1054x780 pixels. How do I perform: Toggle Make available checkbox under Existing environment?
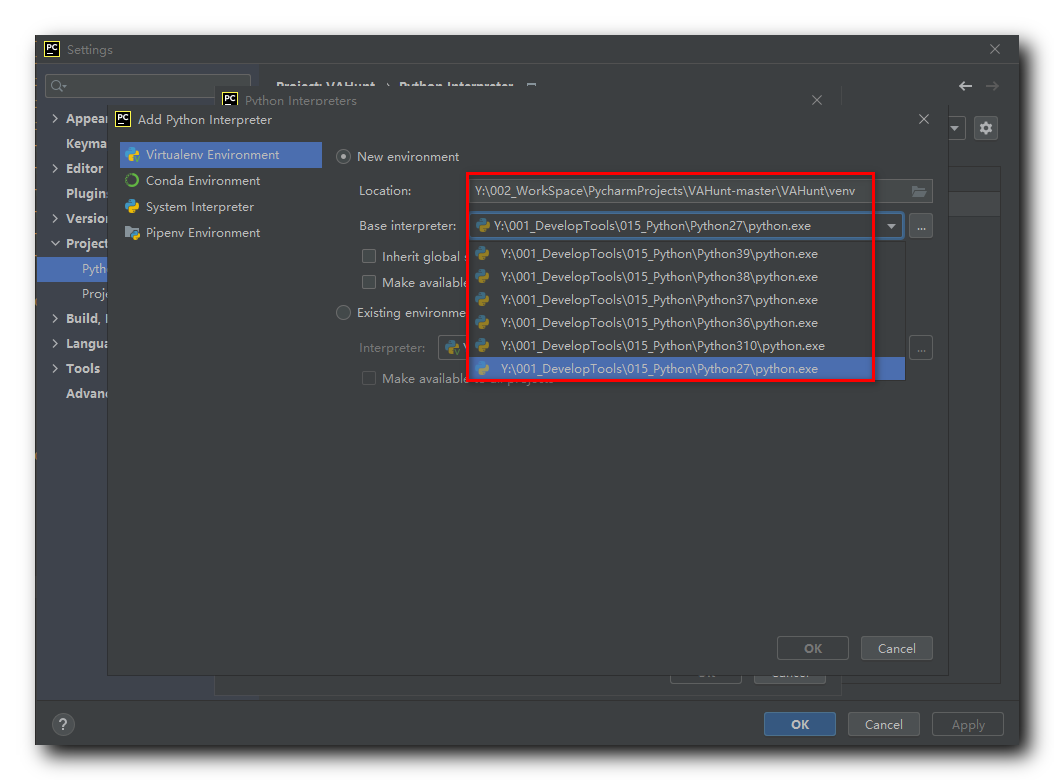tap(369, 379)
